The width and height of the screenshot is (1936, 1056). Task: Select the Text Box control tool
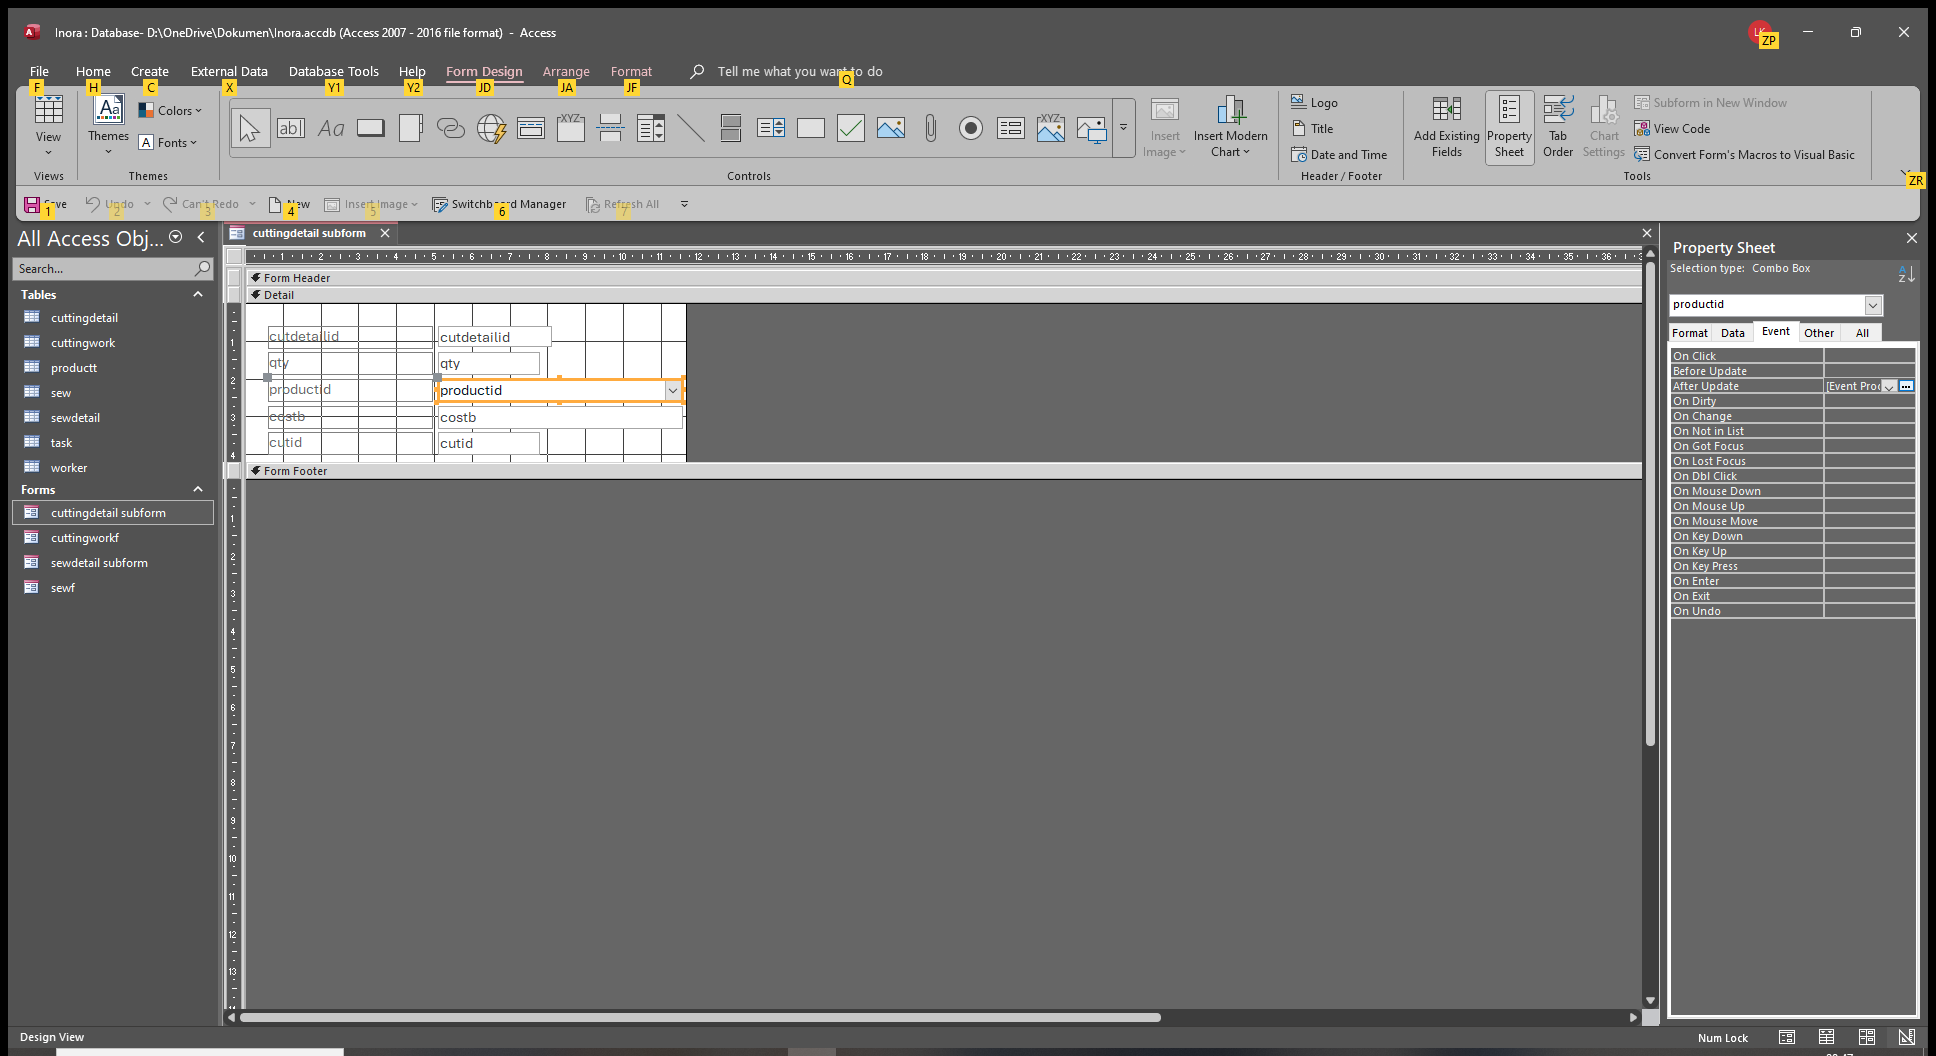coord(290,128)
